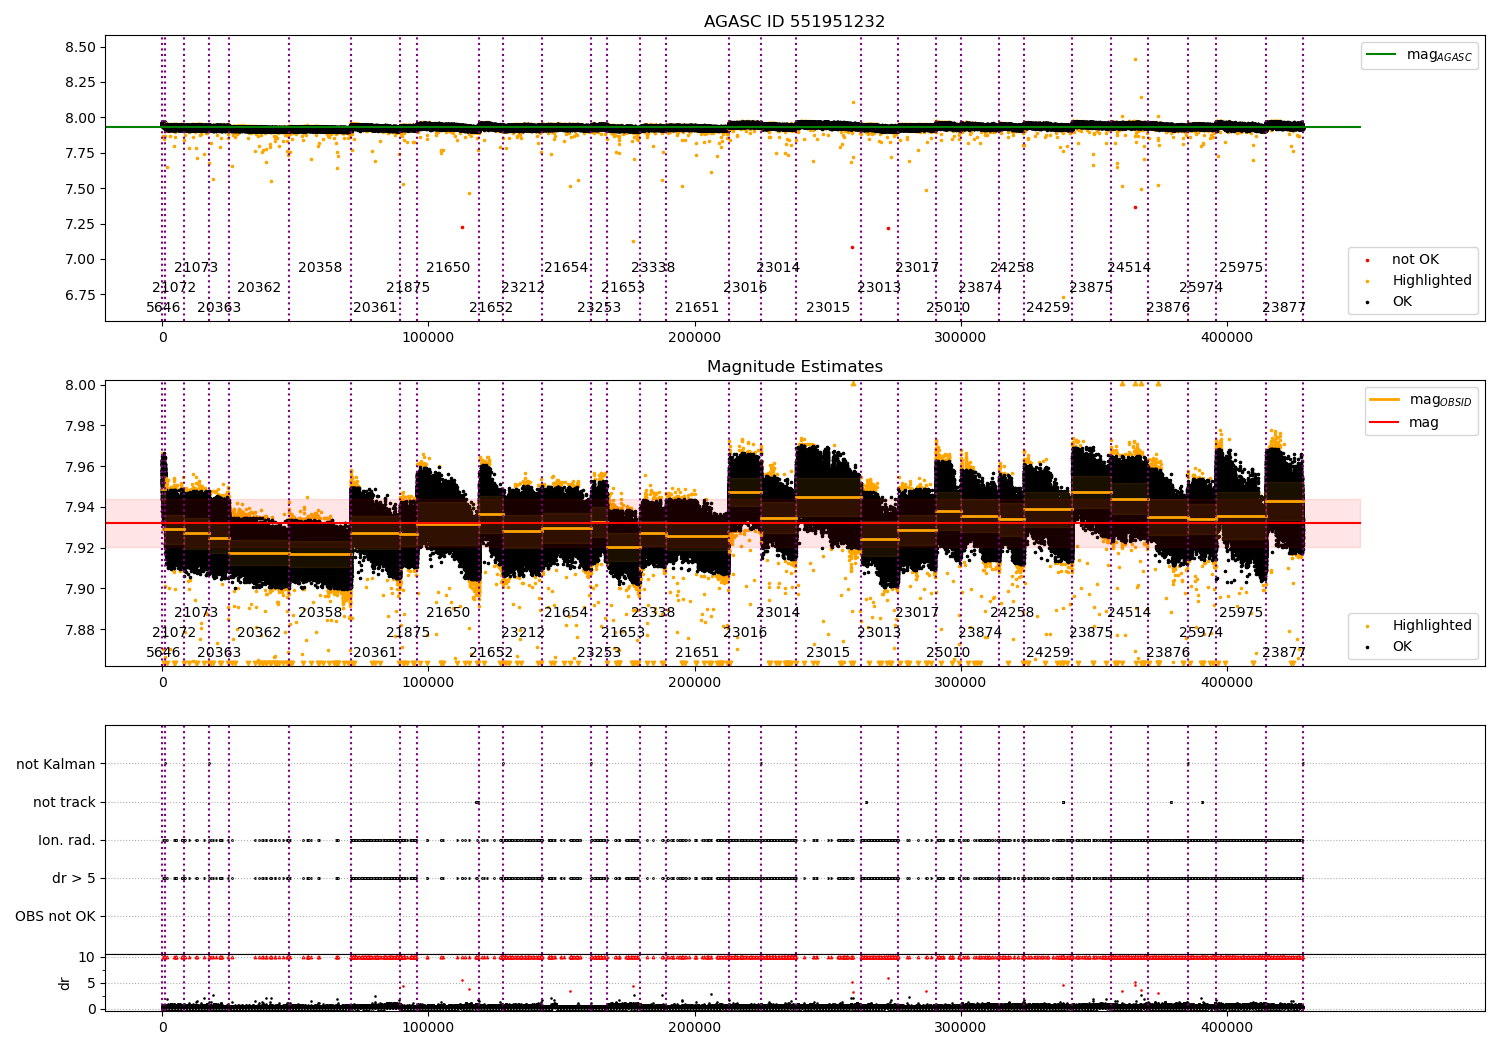This screenshot has width=1500, height=1050.
Task: Click obsid label 23877 in the top panel
Action: [x=1284, y=307]
